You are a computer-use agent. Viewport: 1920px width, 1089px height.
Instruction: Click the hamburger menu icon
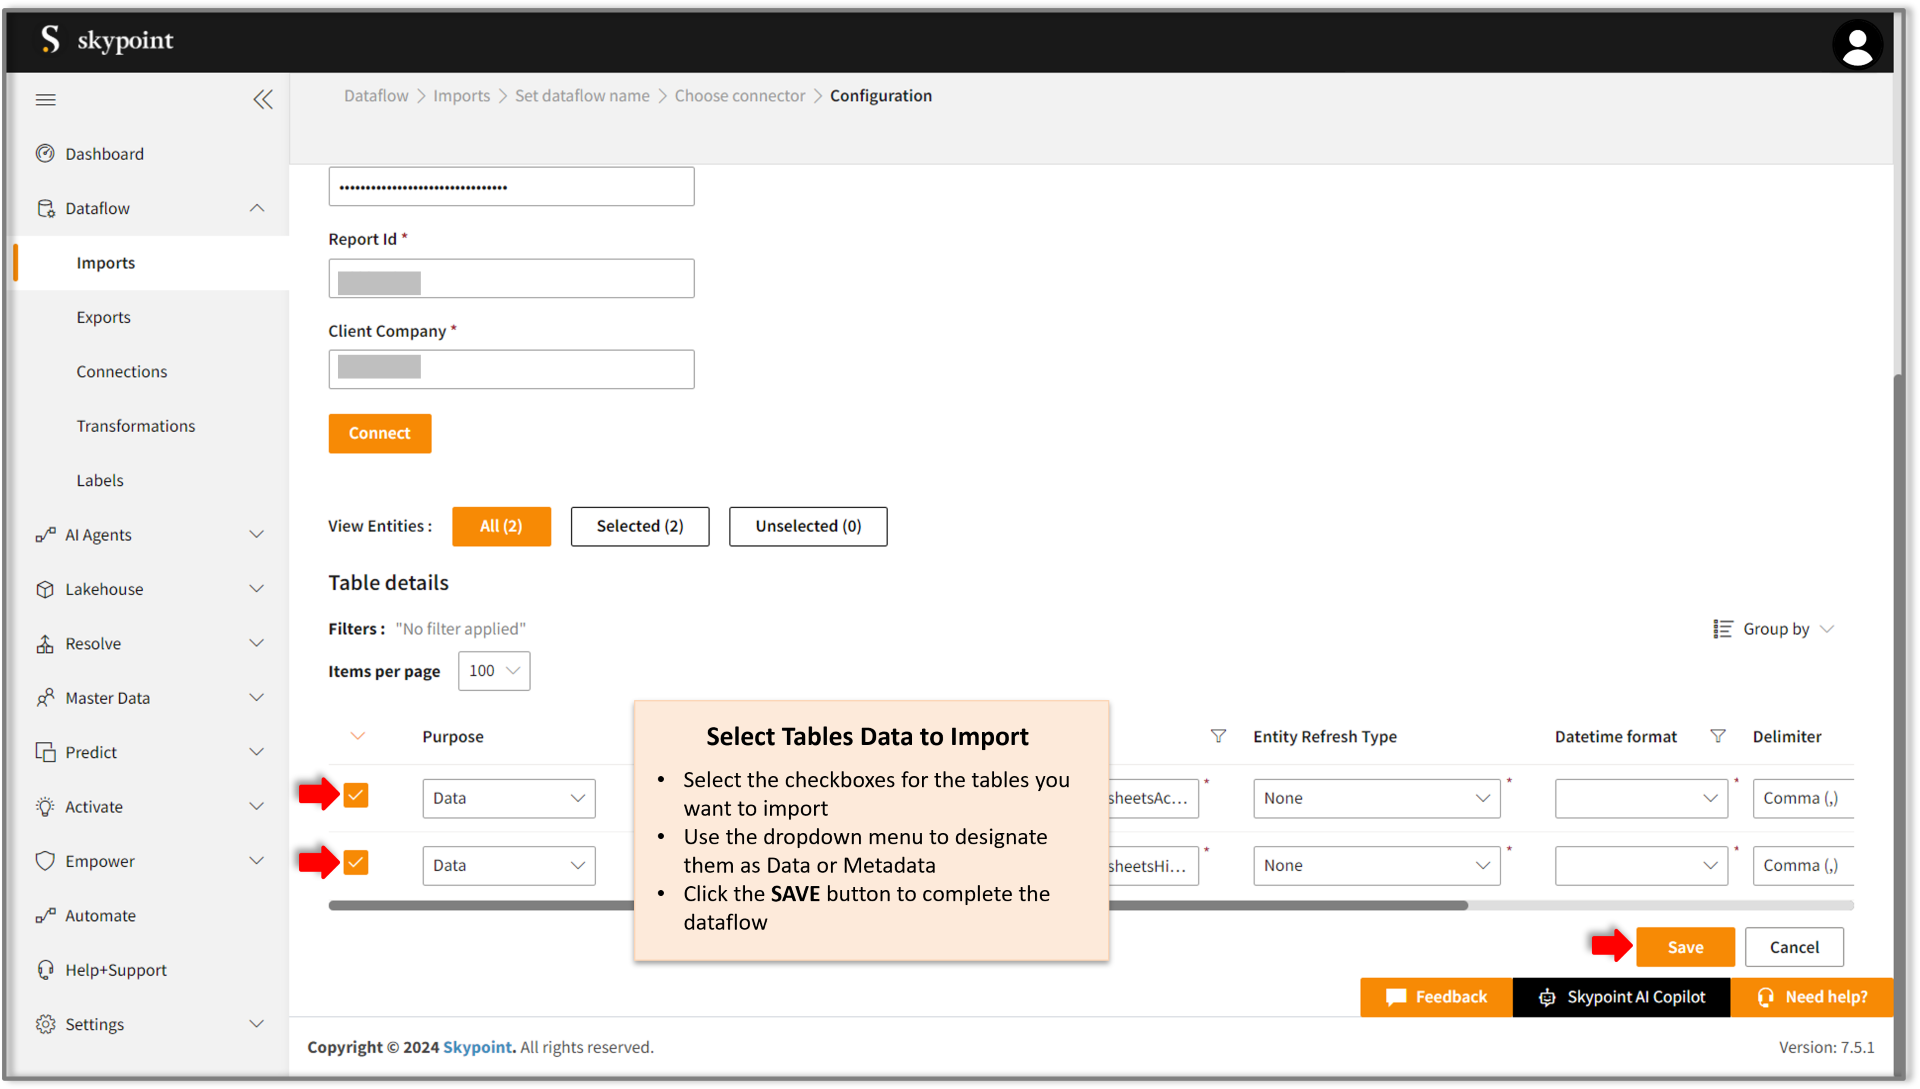click(46, 99)
